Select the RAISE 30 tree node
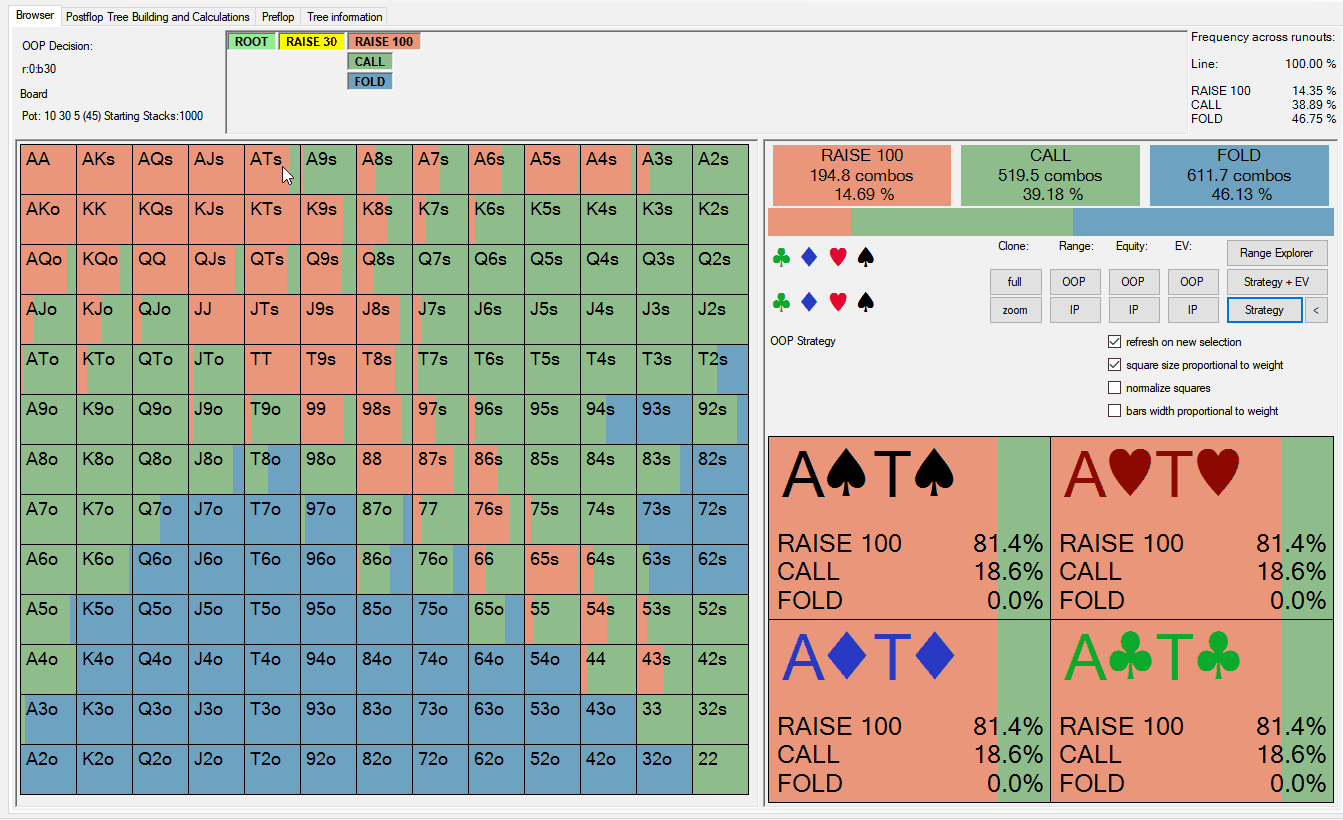This screenshot has width=1343, height=820. pos(311,42)
